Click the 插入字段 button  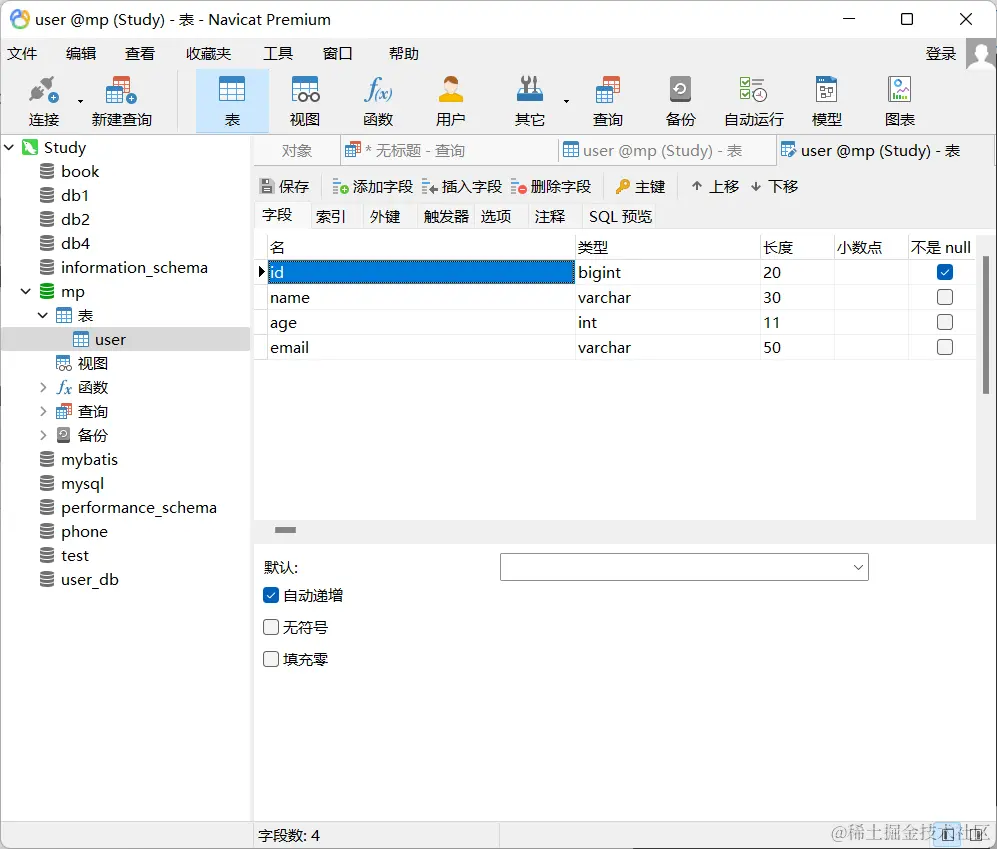click(x=462, y=186)
